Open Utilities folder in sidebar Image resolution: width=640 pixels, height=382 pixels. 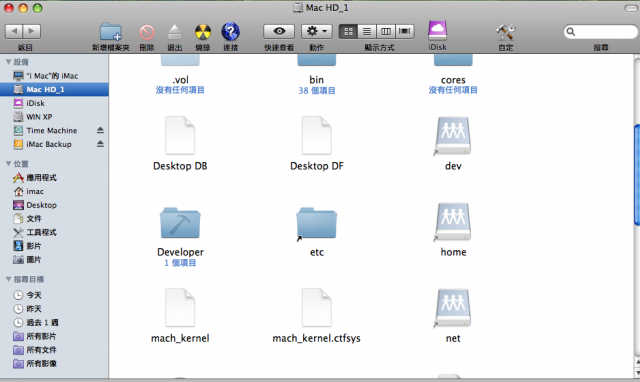(x=54, y=232)
